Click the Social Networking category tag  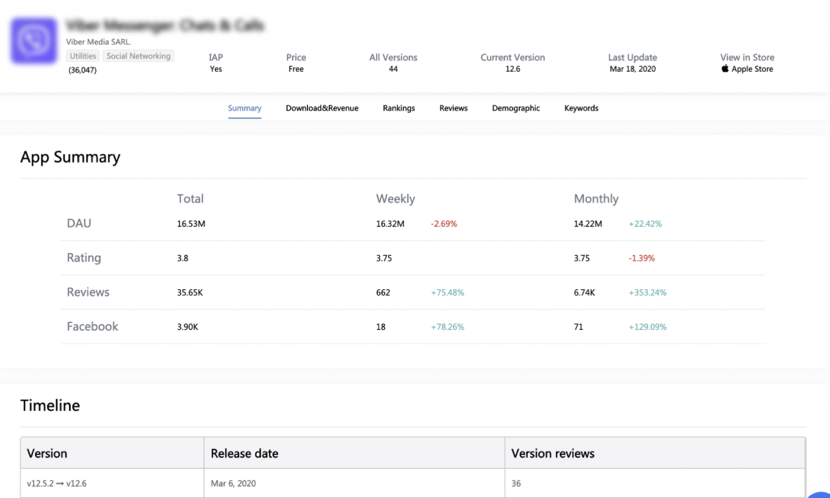pyautogui.click(x=139, y=56)
